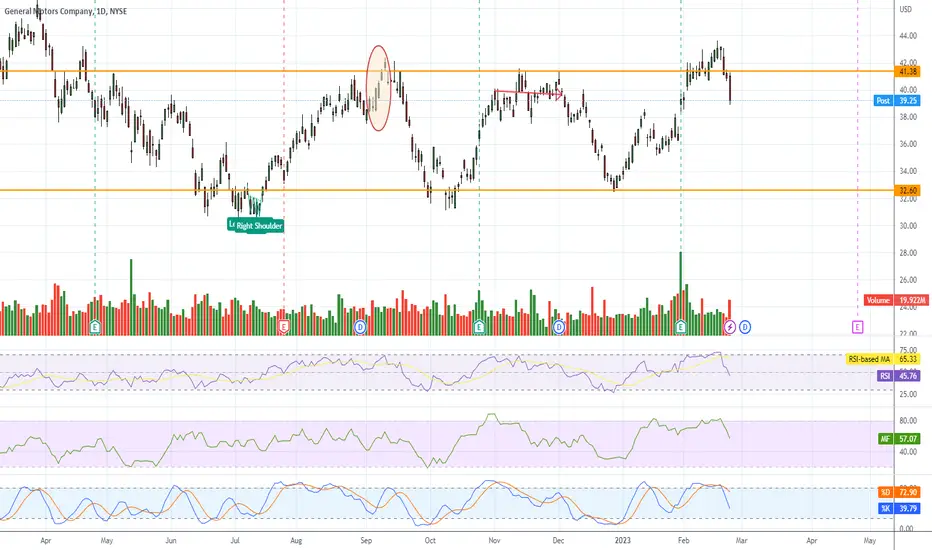The height and width of the screenshot is (550, 932).
Task: Click the 2023 label on time axis
Action: 622,540
